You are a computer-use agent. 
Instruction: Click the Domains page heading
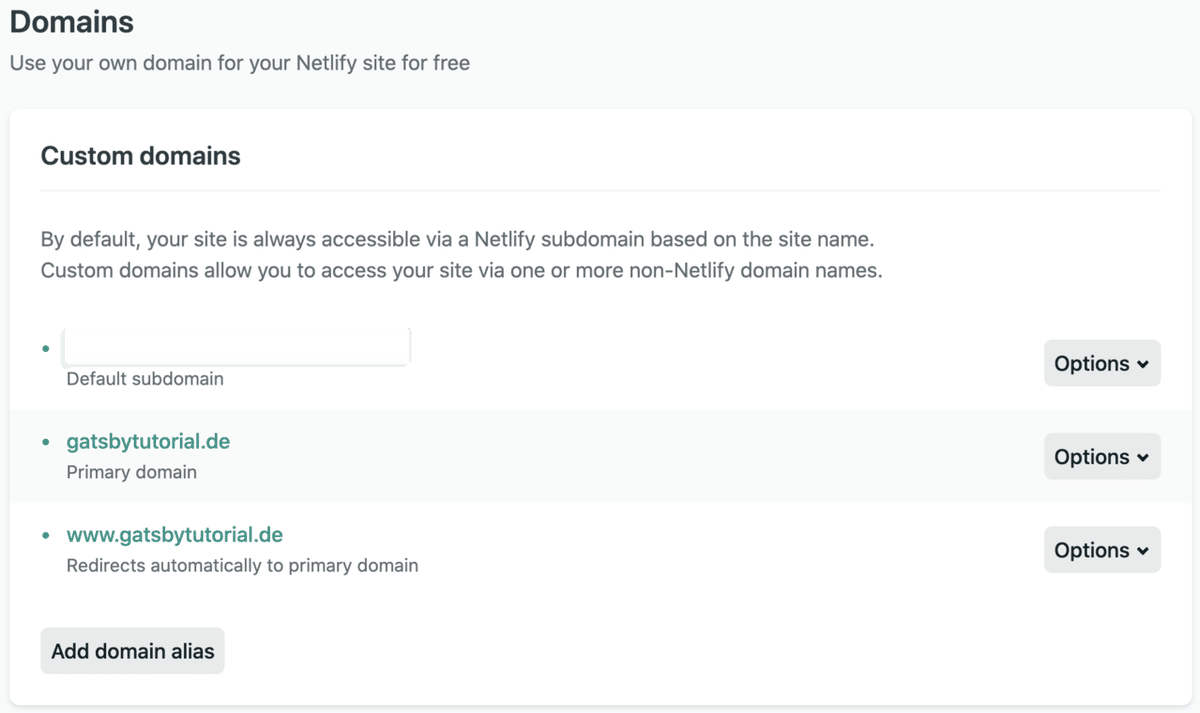71,21
